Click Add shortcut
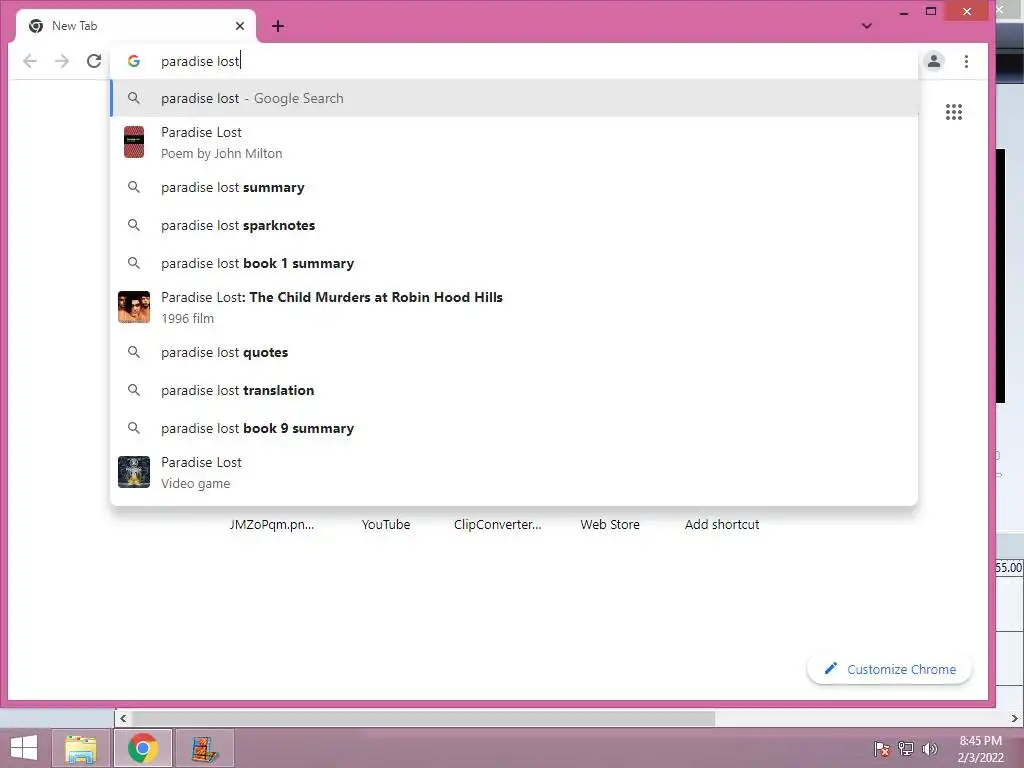 722,524
